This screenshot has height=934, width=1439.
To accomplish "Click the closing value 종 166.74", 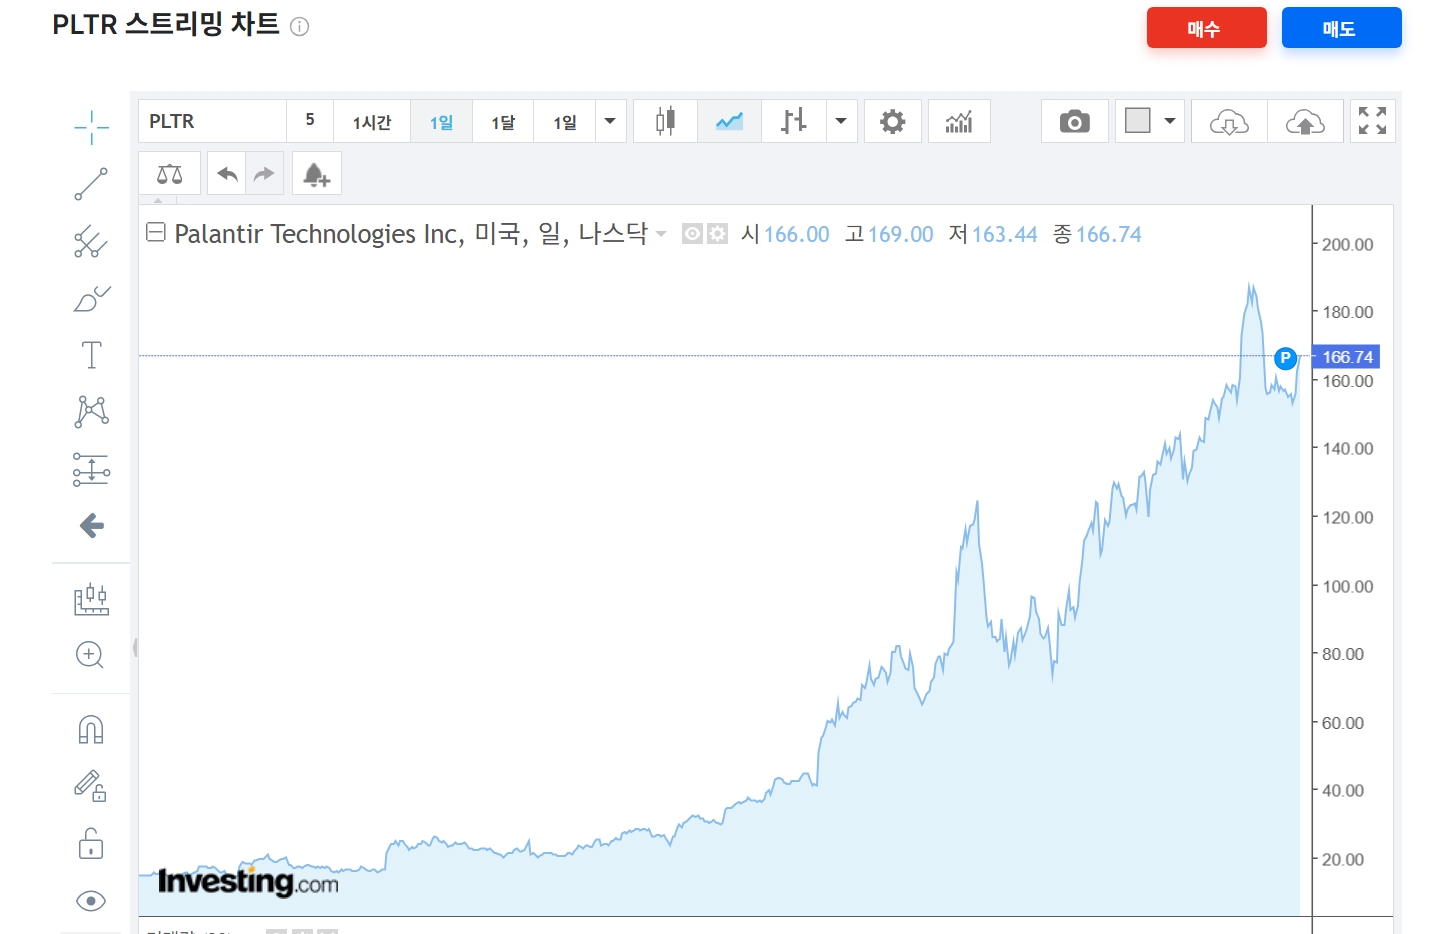I will (1097, 234).
